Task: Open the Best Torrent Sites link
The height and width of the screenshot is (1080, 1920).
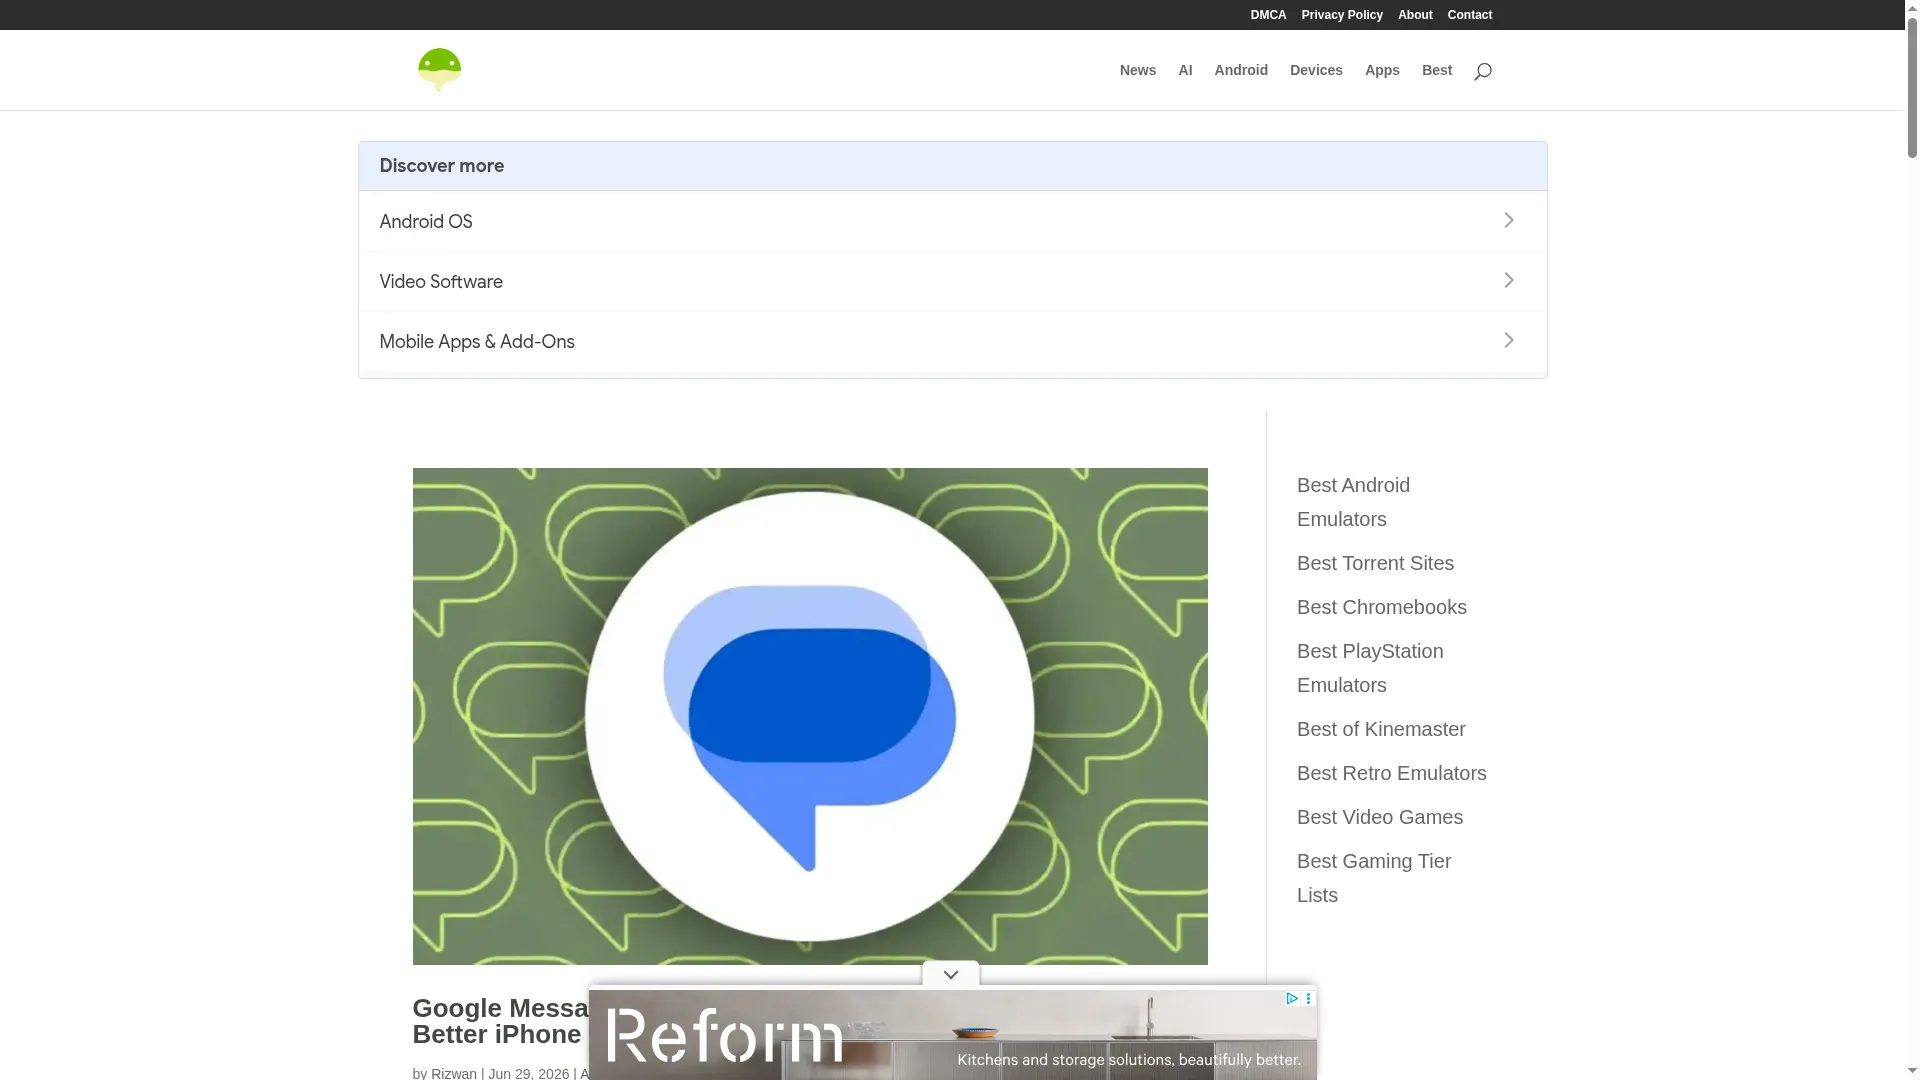Action: tap(1375, 563)
